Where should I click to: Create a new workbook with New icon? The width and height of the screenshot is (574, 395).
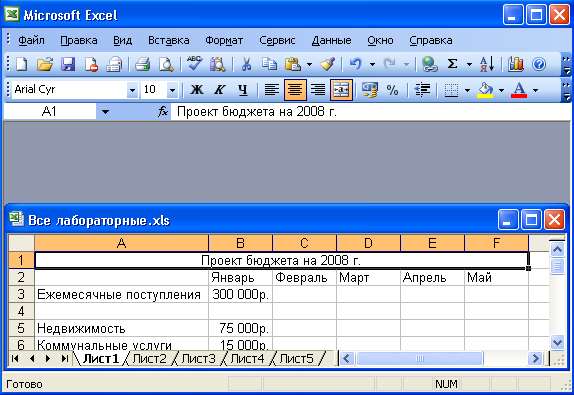point(22,64)
